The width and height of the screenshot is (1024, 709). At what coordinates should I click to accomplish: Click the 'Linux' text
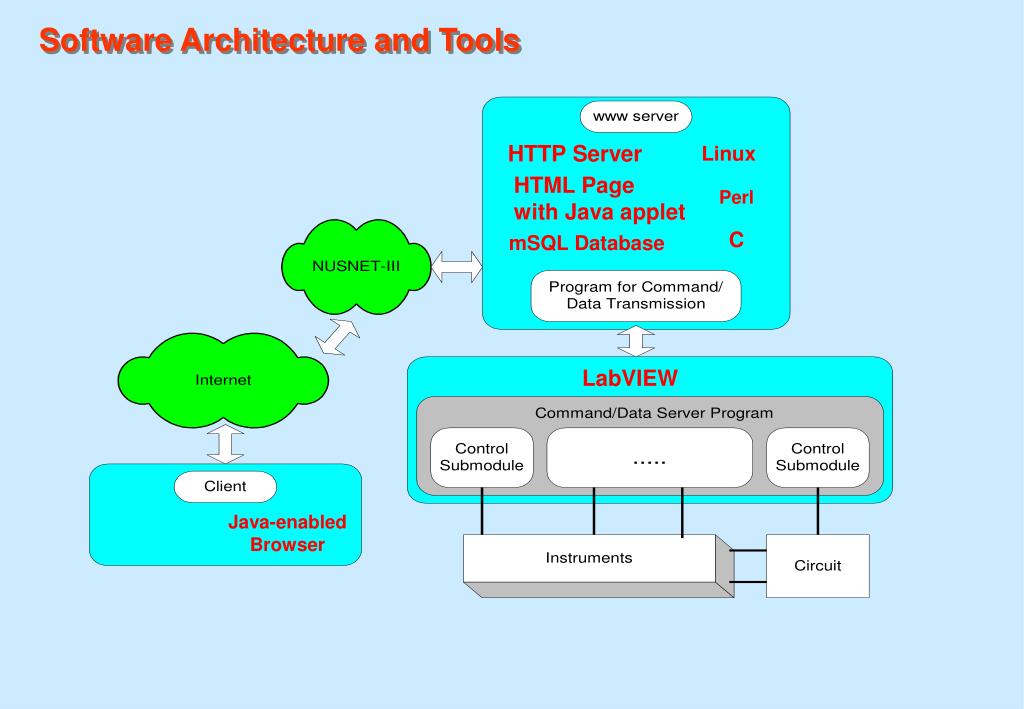tap(728, 153)
